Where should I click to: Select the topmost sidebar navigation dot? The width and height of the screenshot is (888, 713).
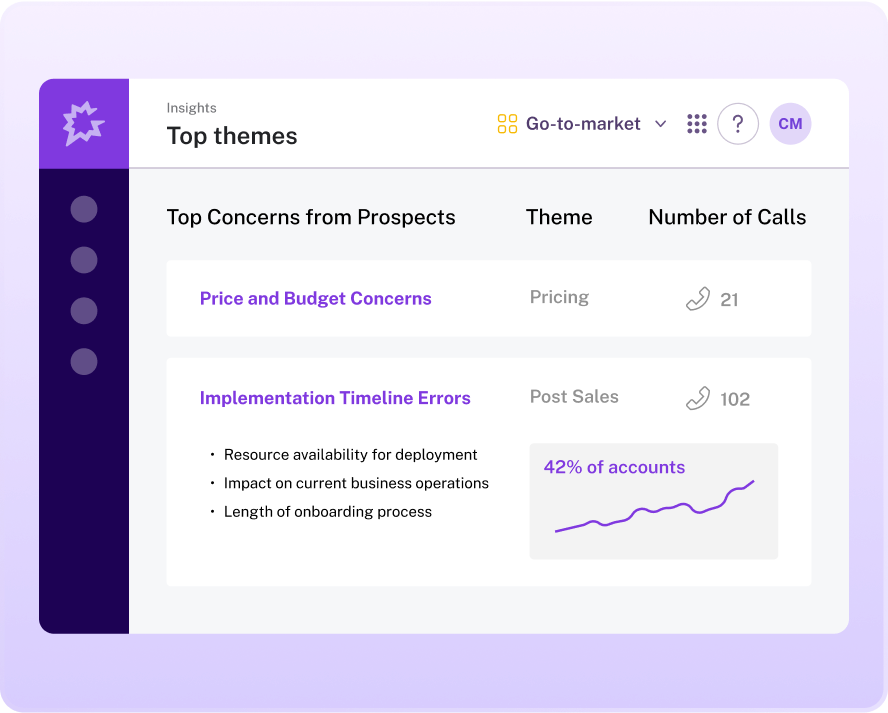click(x=83, y=209)
